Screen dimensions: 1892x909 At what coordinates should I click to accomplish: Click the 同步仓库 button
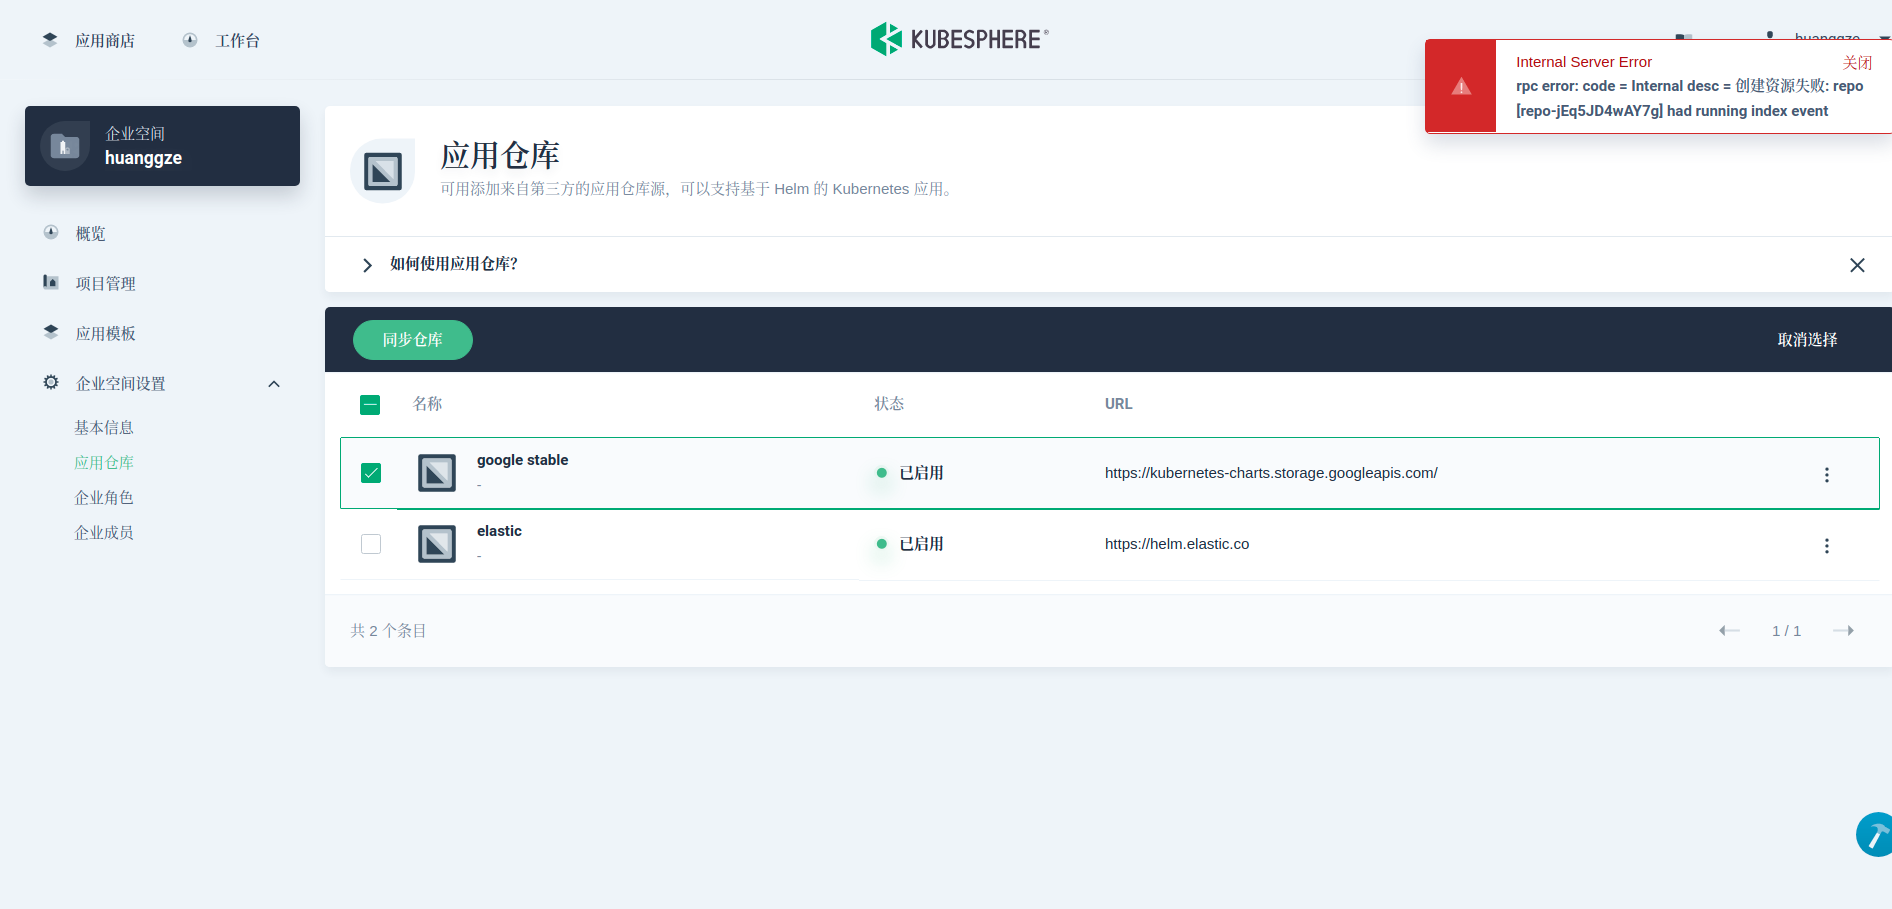coord(413,340)
